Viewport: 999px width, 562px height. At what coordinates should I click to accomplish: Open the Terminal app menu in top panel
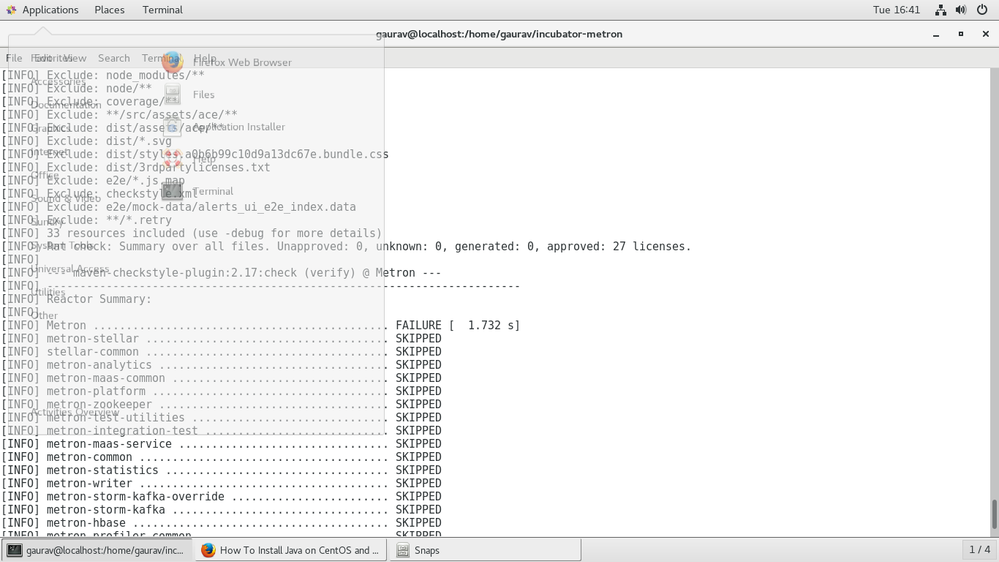point(162,10)
